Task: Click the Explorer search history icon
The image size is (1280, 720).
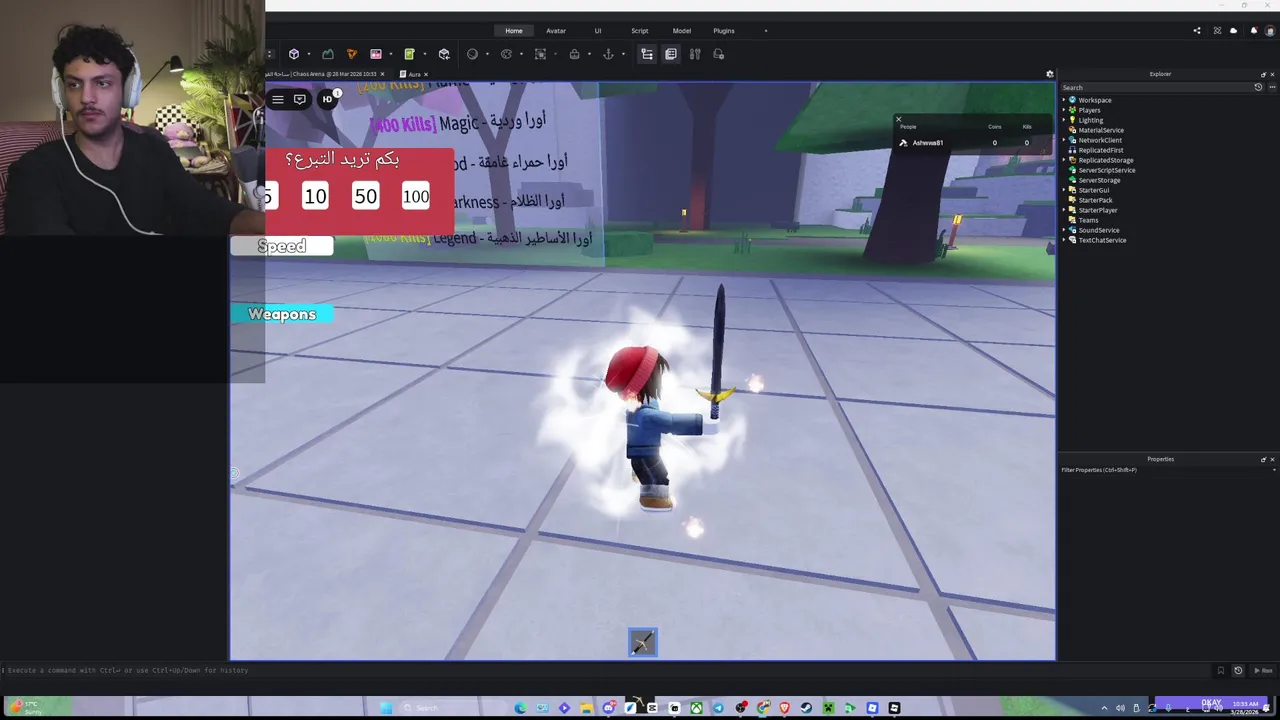Action: pyautogui.click(x=1258, y=87)
